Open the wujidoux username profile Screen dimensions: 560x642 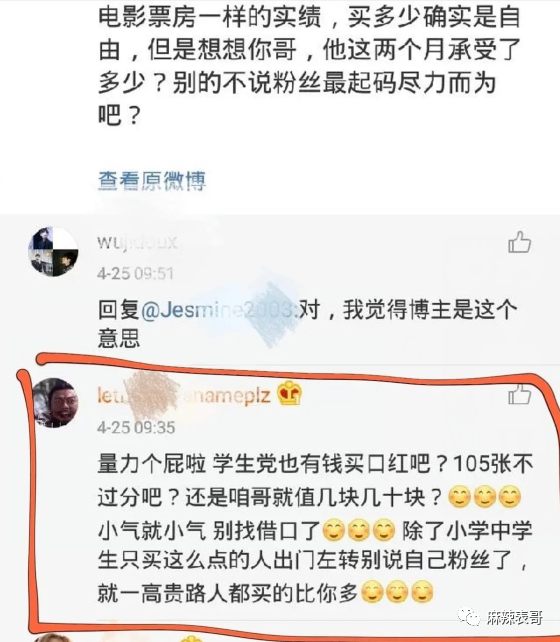pos(137,242)
